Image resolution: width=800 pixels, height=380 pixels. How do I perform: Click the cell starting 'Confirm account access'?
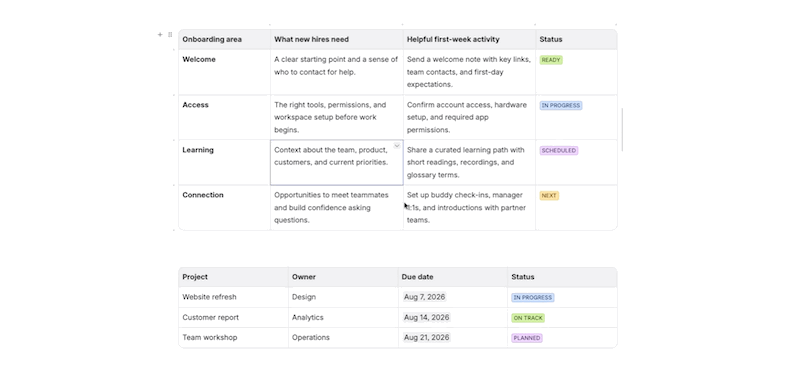[469, 117]
